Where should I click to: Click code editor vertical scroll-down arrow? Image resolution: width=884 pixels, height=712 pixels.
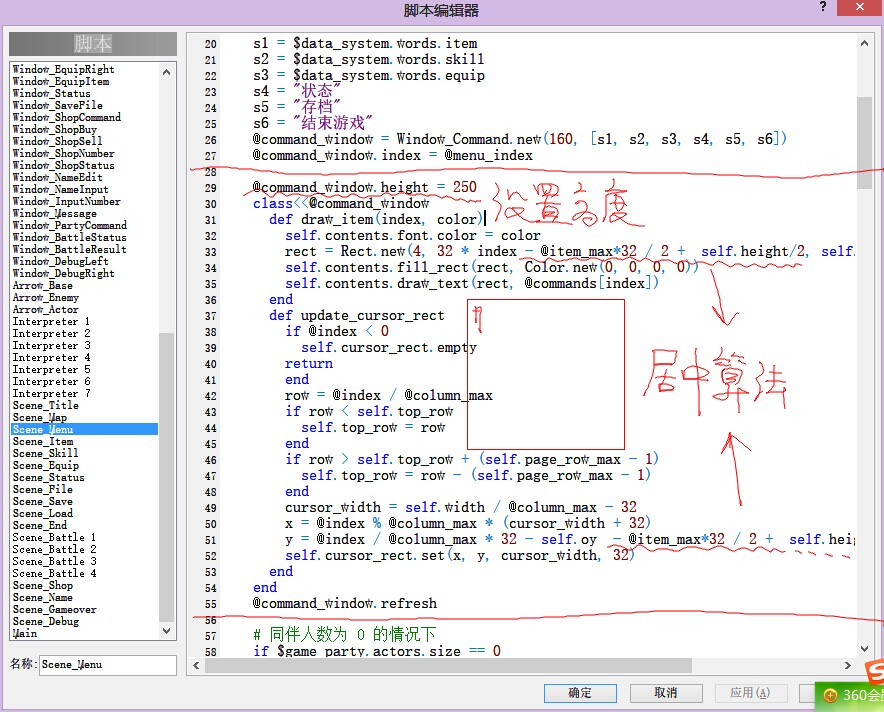pos(864,649)
